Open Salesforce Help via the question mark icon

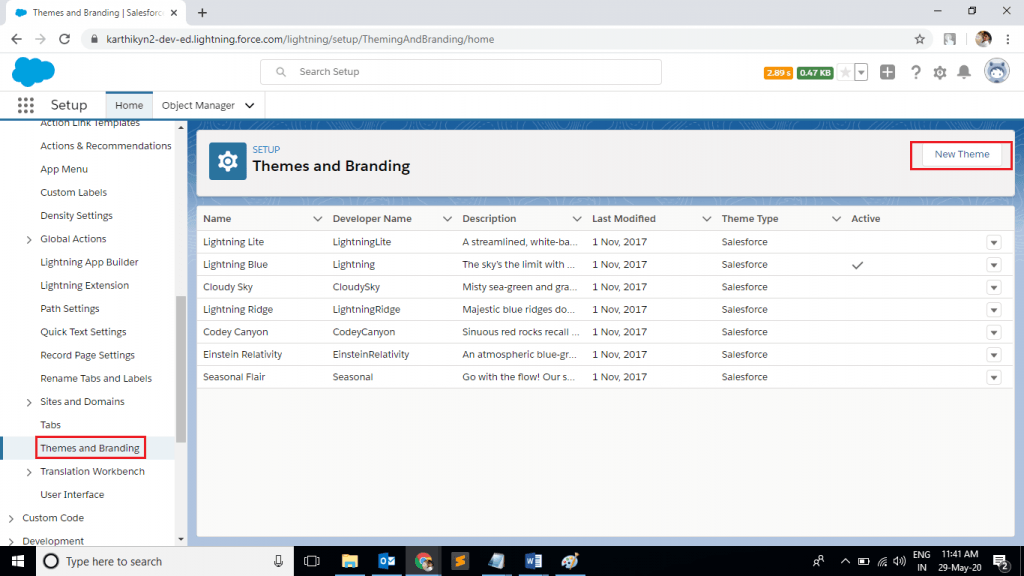915,72
